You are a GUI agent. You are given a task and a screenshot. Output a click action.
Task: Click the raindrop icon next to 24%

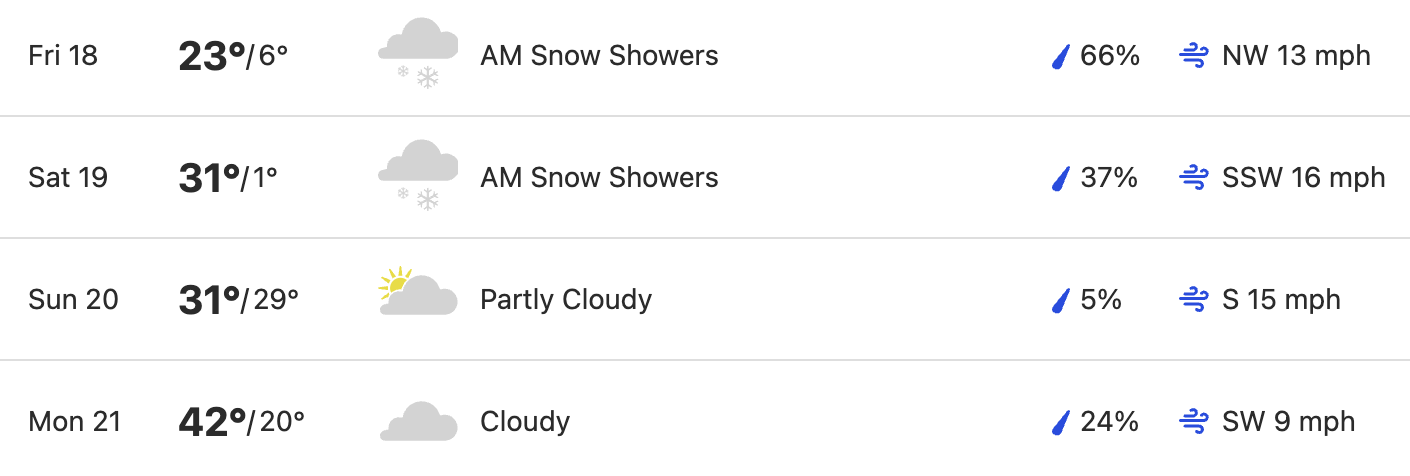(1061, 422)
